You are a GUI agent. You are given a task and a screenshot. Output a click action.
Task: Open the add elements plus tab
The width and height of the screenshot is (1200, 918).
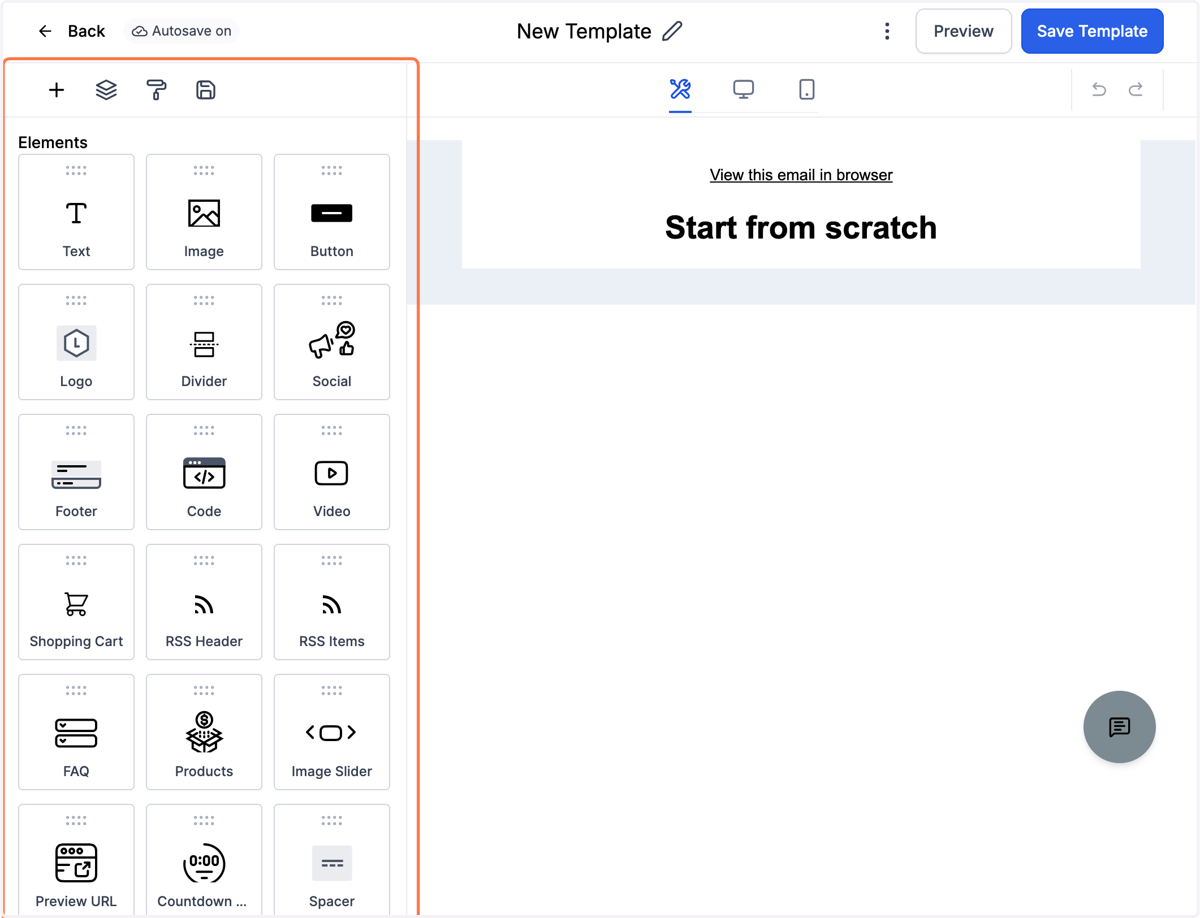[56, 90]
